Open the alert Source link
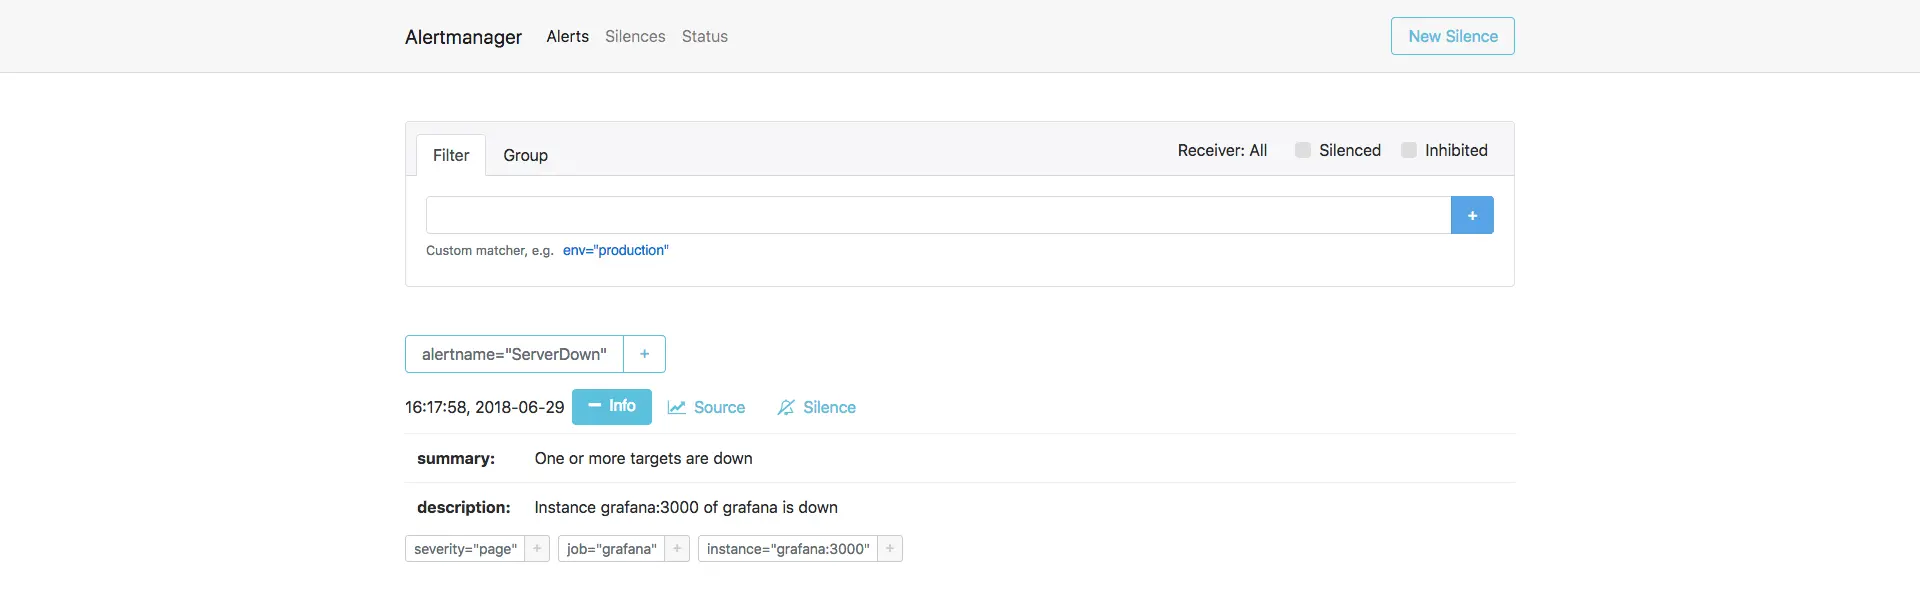Screen dimensions: 1920x592 (x=707, y=407)
